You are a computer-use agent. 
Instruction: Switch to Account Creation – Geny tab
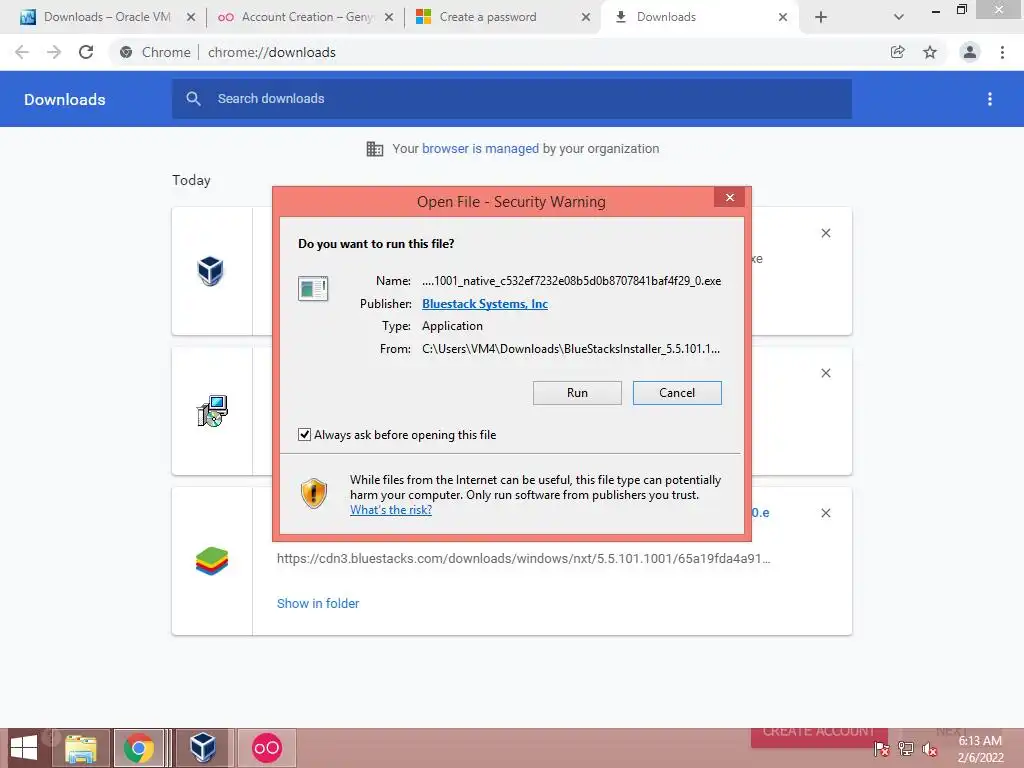click(x=307, y=17)
